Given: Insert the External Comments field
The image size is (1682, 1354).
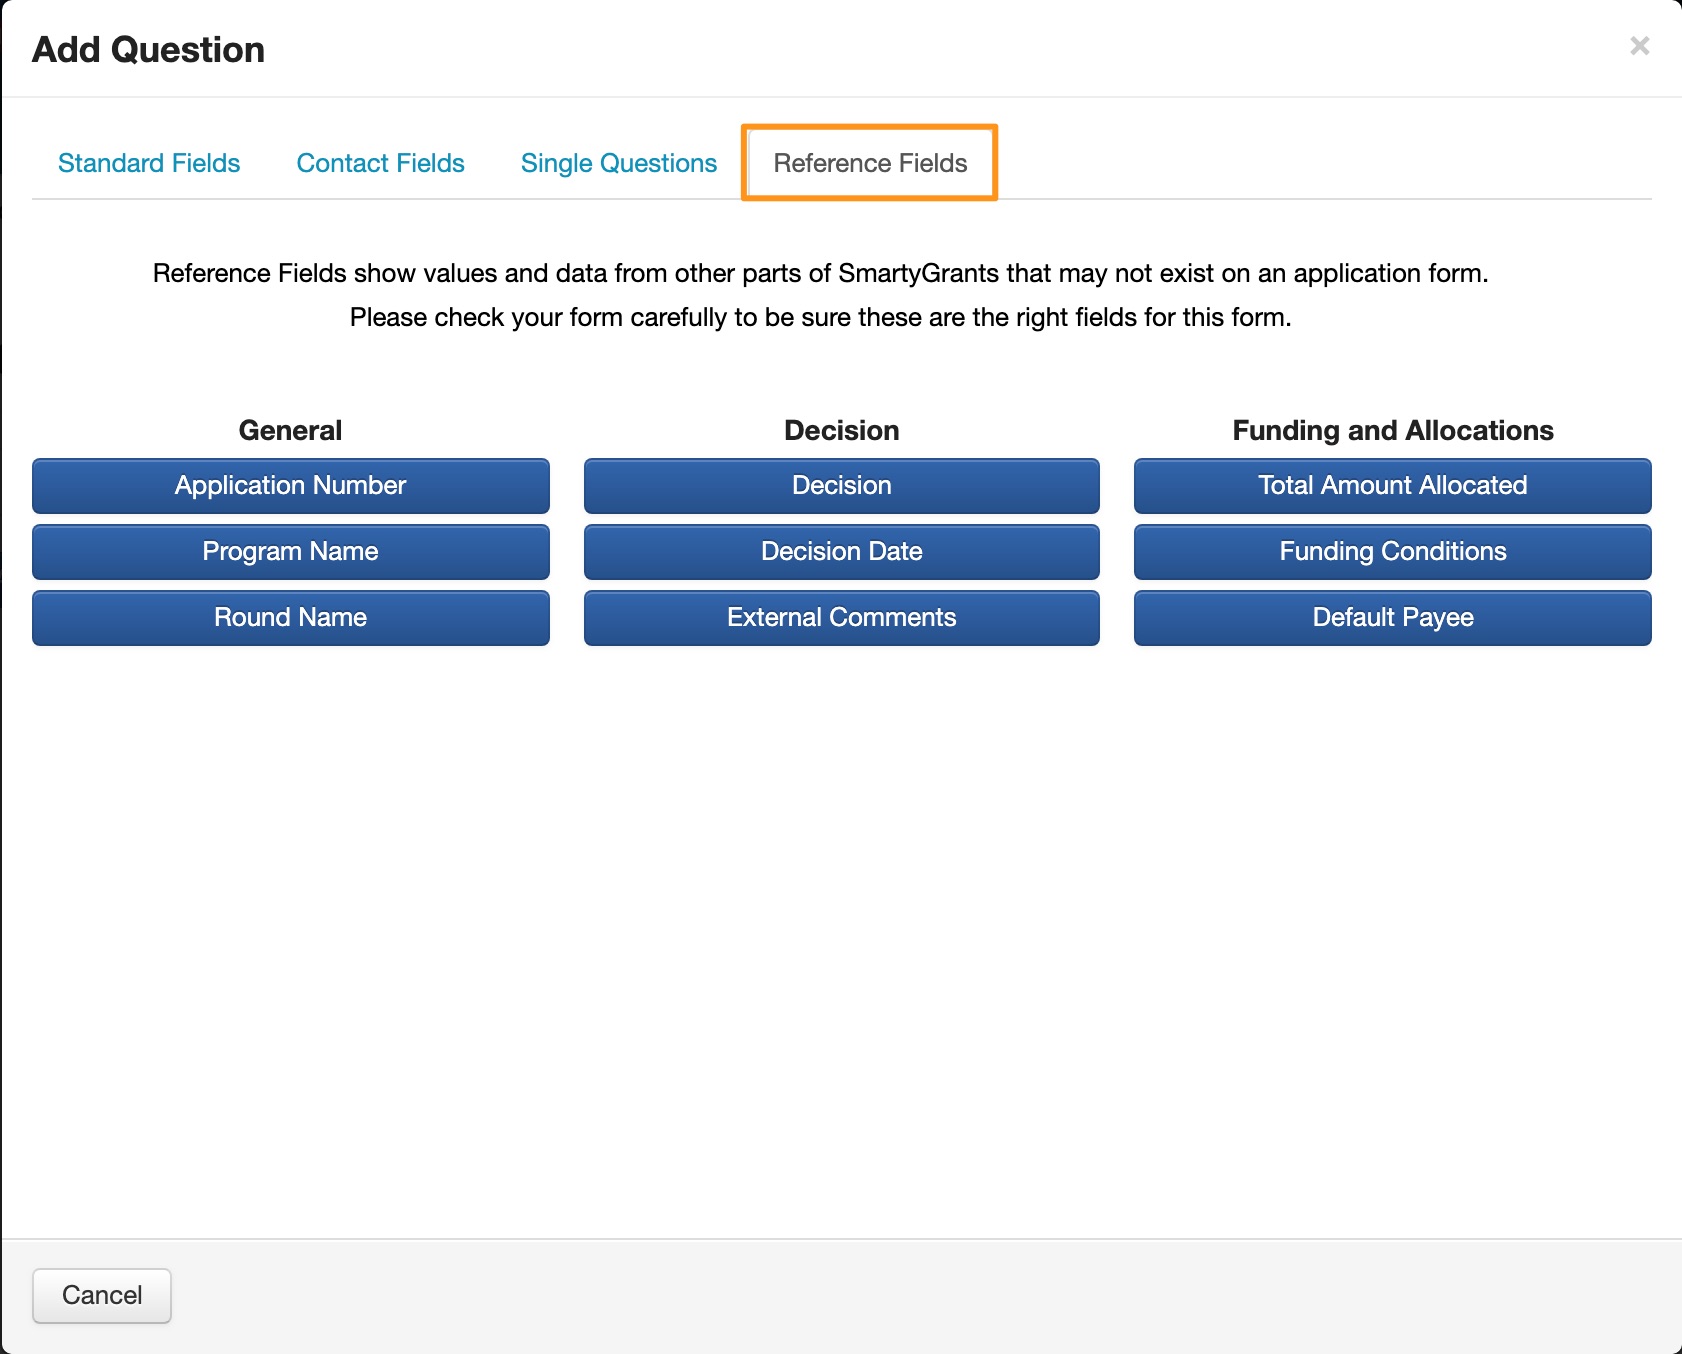Looking at the screenshot, I should click(x=841, y=618).
